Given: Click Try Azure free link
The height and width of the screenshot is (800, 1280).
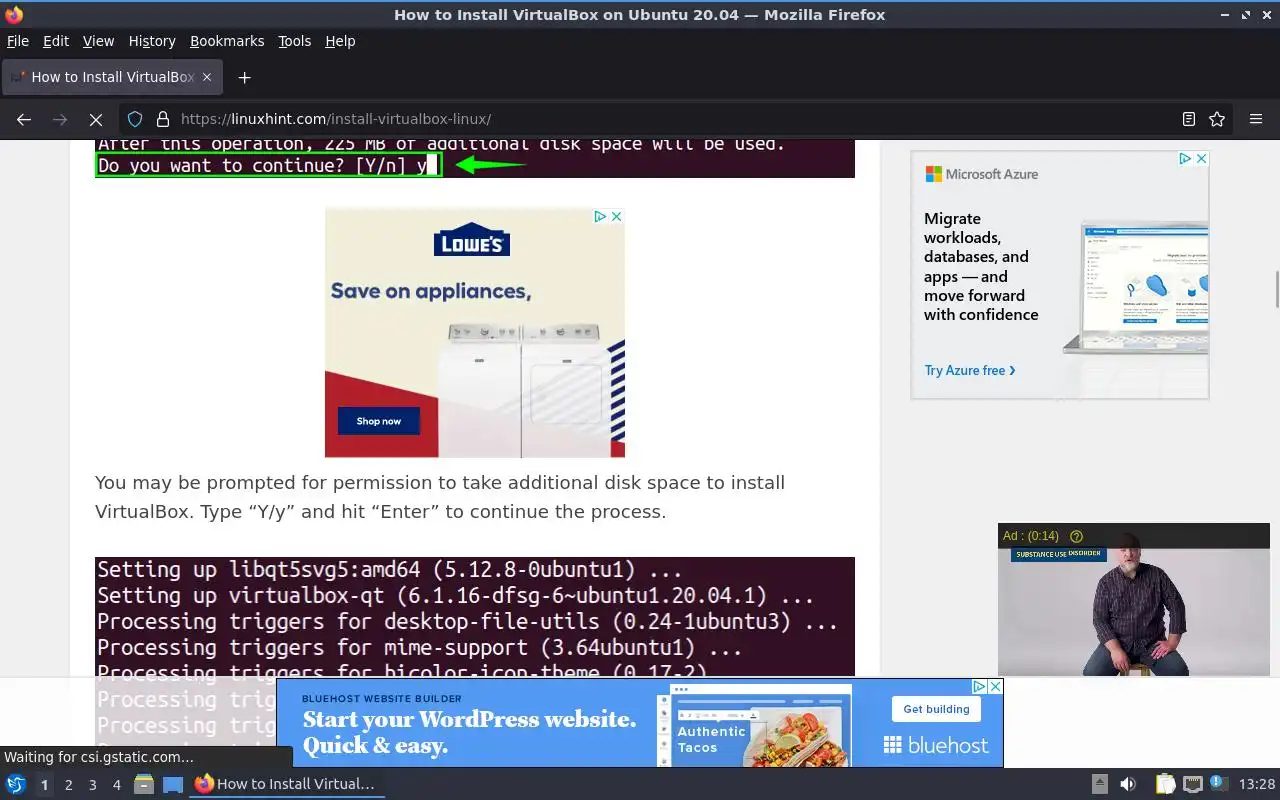Looking at the screenshot, I should (x=970, y=370).
